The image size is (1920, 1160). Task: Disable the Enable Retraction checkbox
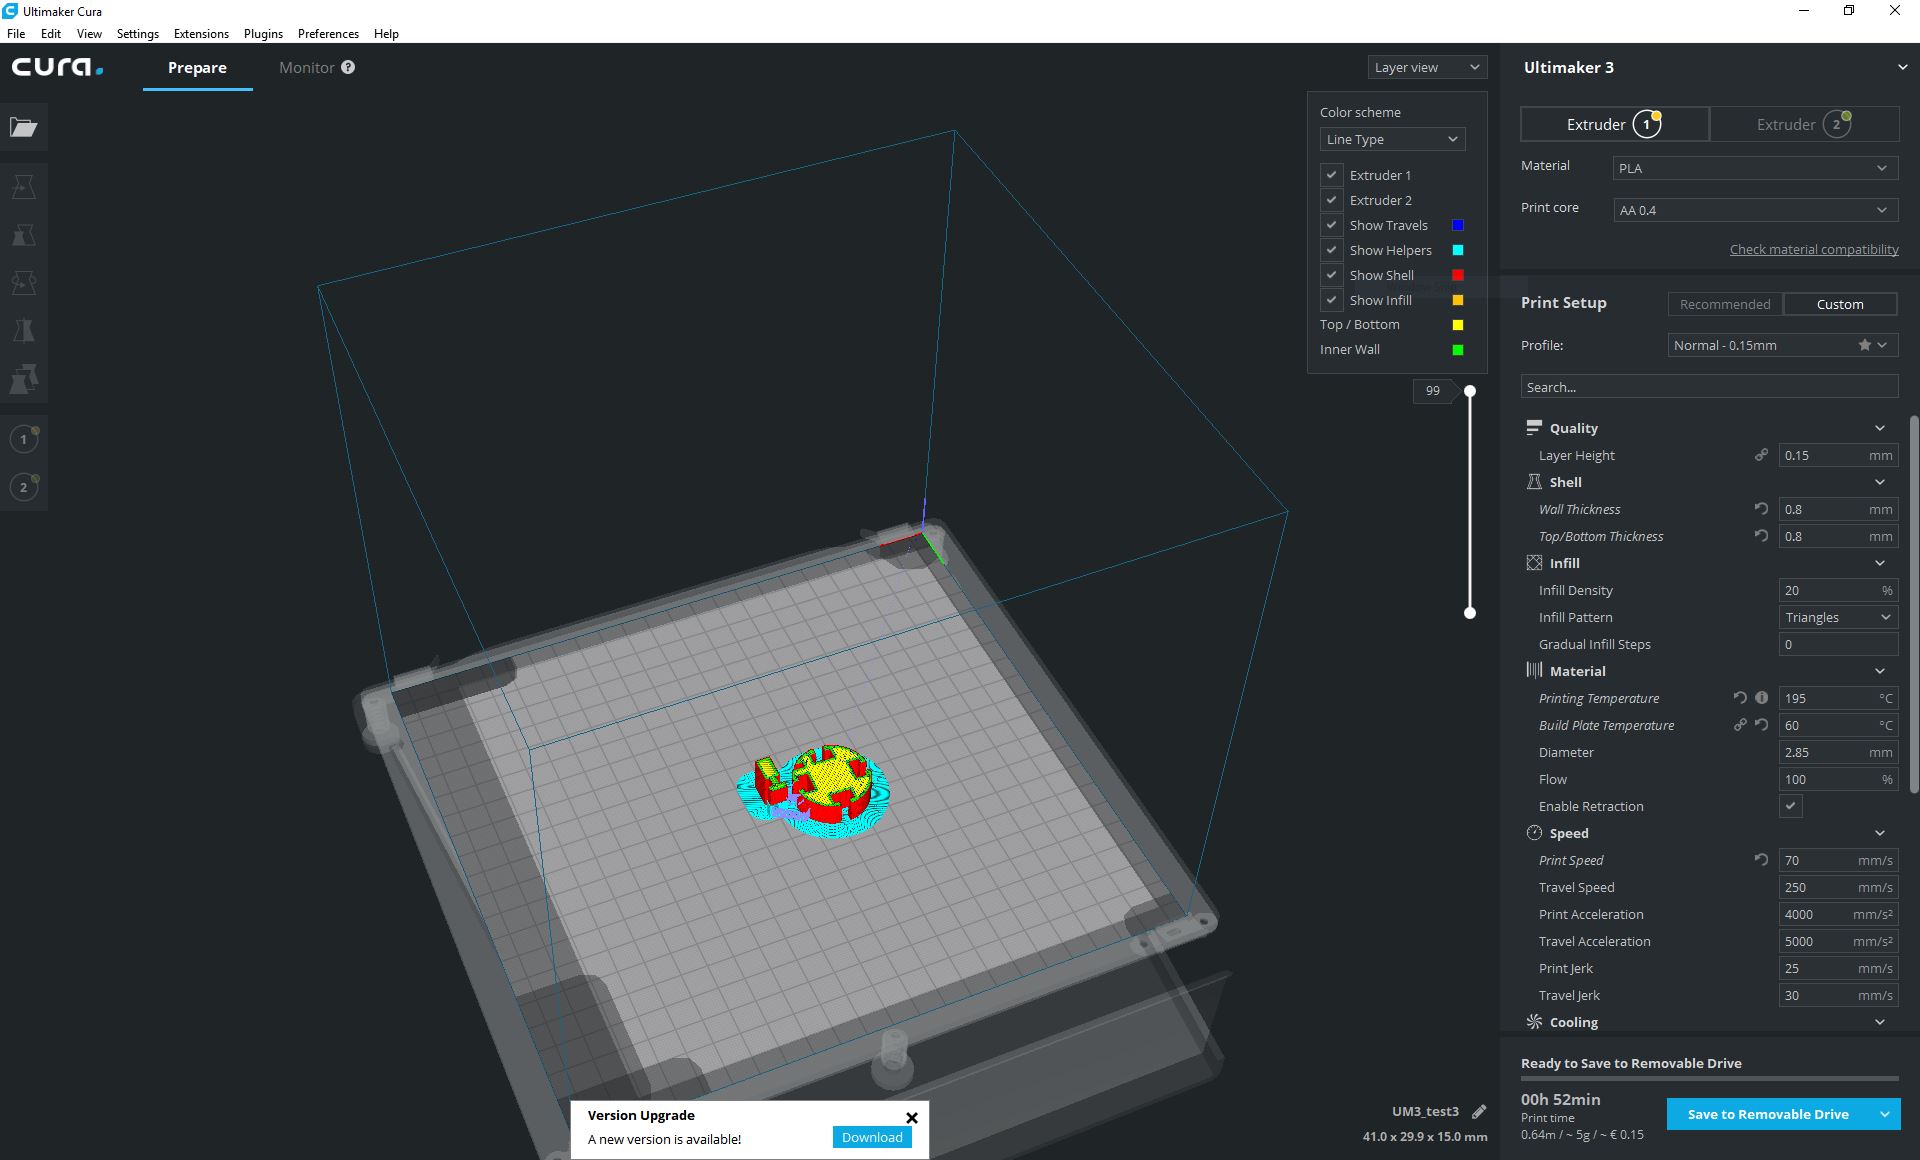1790,806
